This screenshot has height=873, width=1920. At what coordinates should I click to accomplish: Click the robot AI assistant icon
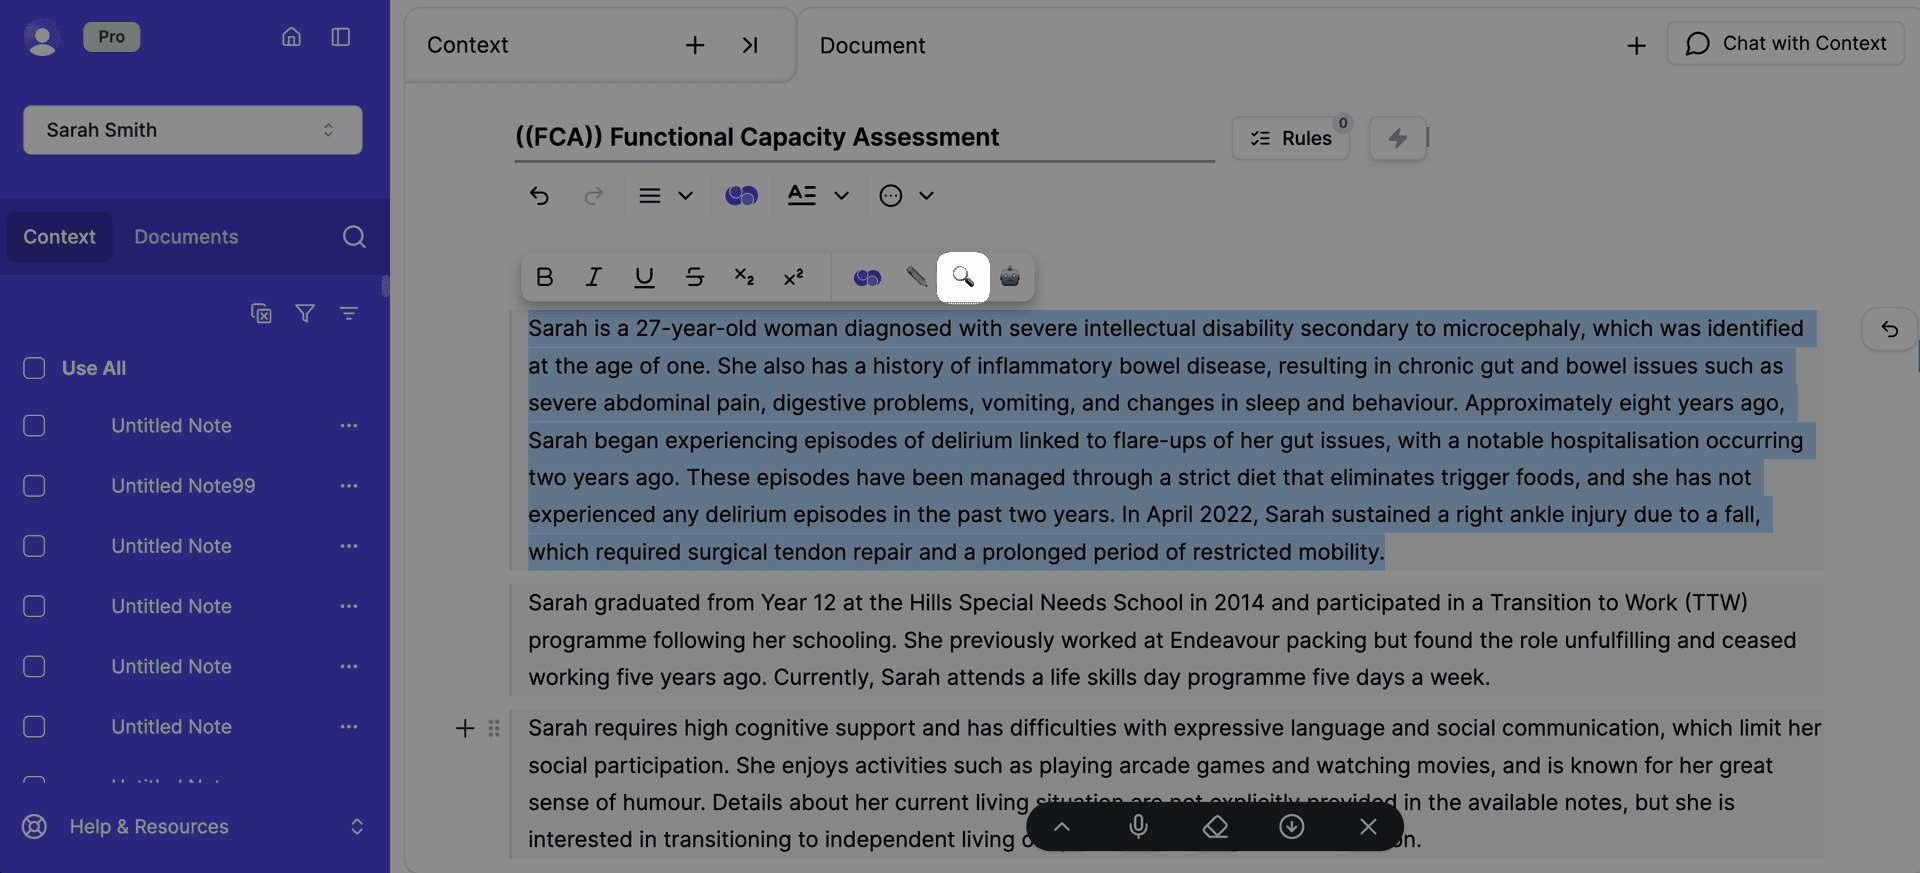[1010, 277]
